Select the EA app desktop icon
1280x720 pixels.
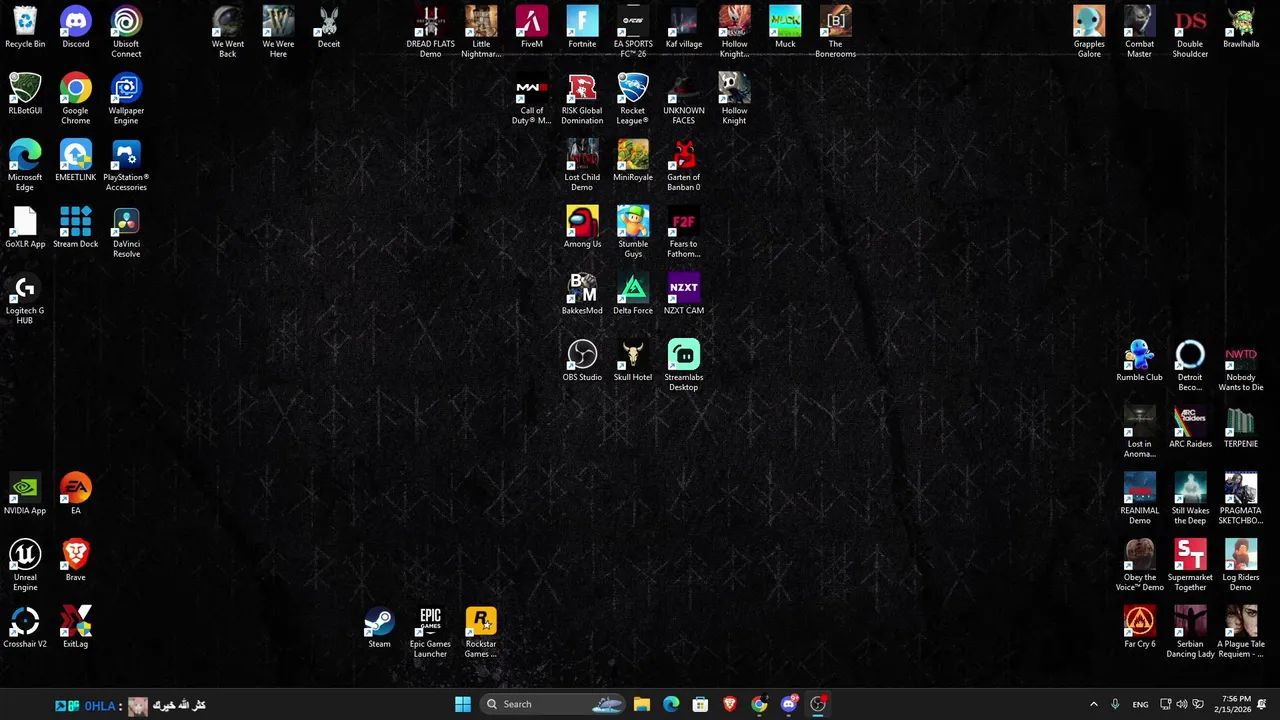tap(76, 494)
